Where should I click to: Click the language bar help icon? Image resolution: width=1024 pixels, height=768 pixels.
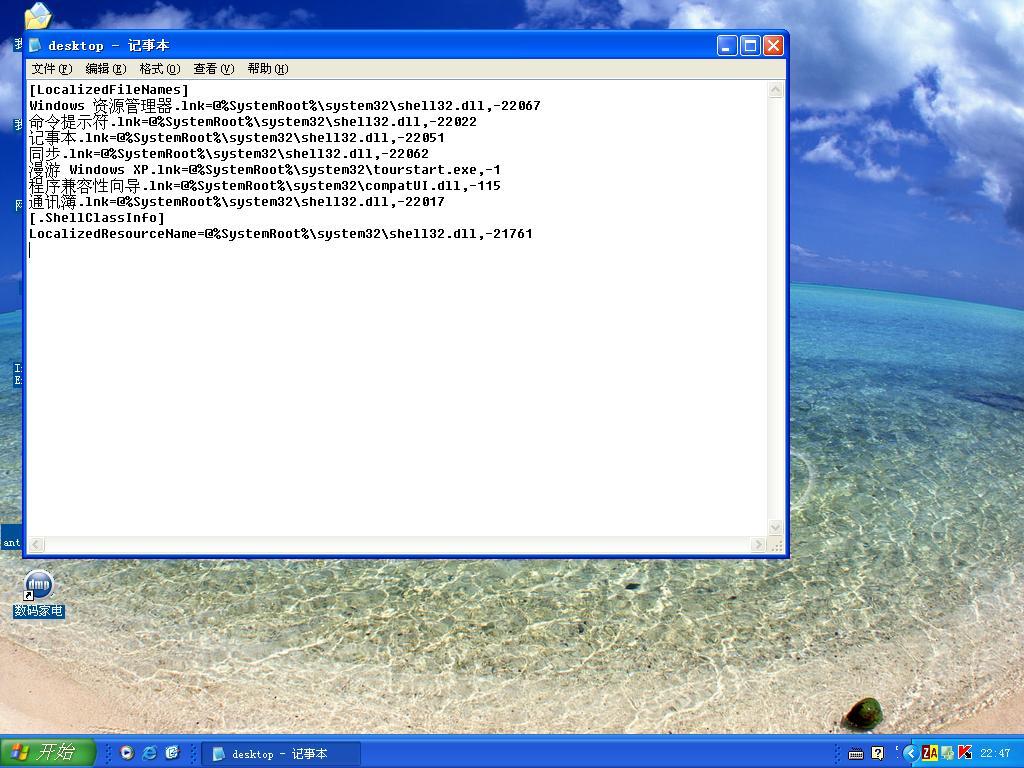(x=878, y=754)
